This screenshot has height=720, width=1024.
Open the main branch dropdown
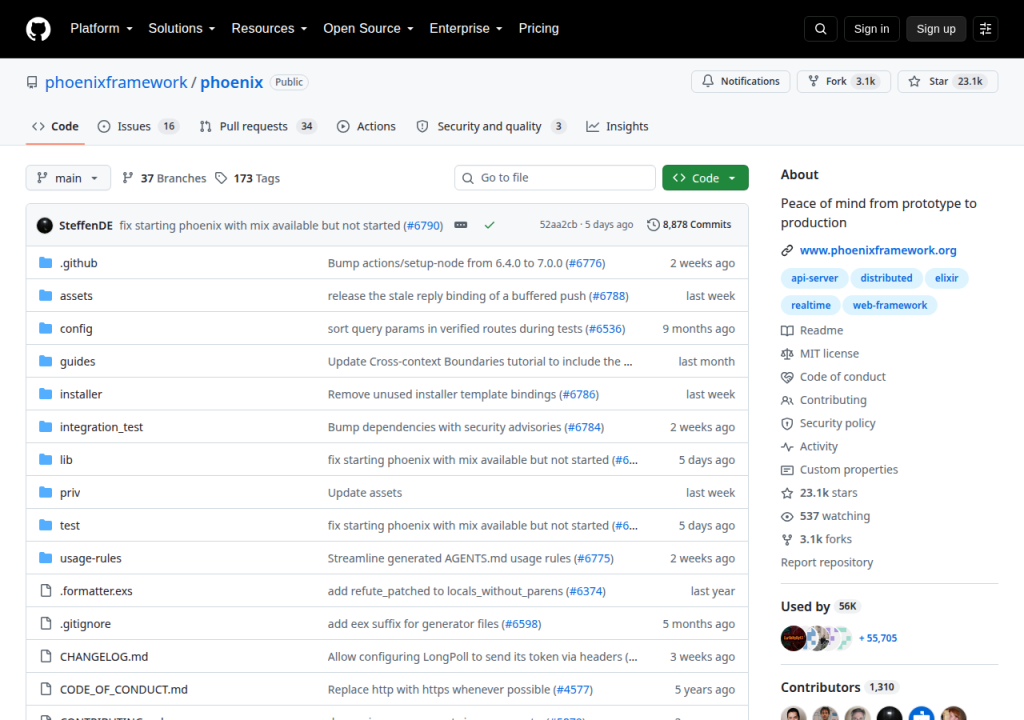pos(68,178)
